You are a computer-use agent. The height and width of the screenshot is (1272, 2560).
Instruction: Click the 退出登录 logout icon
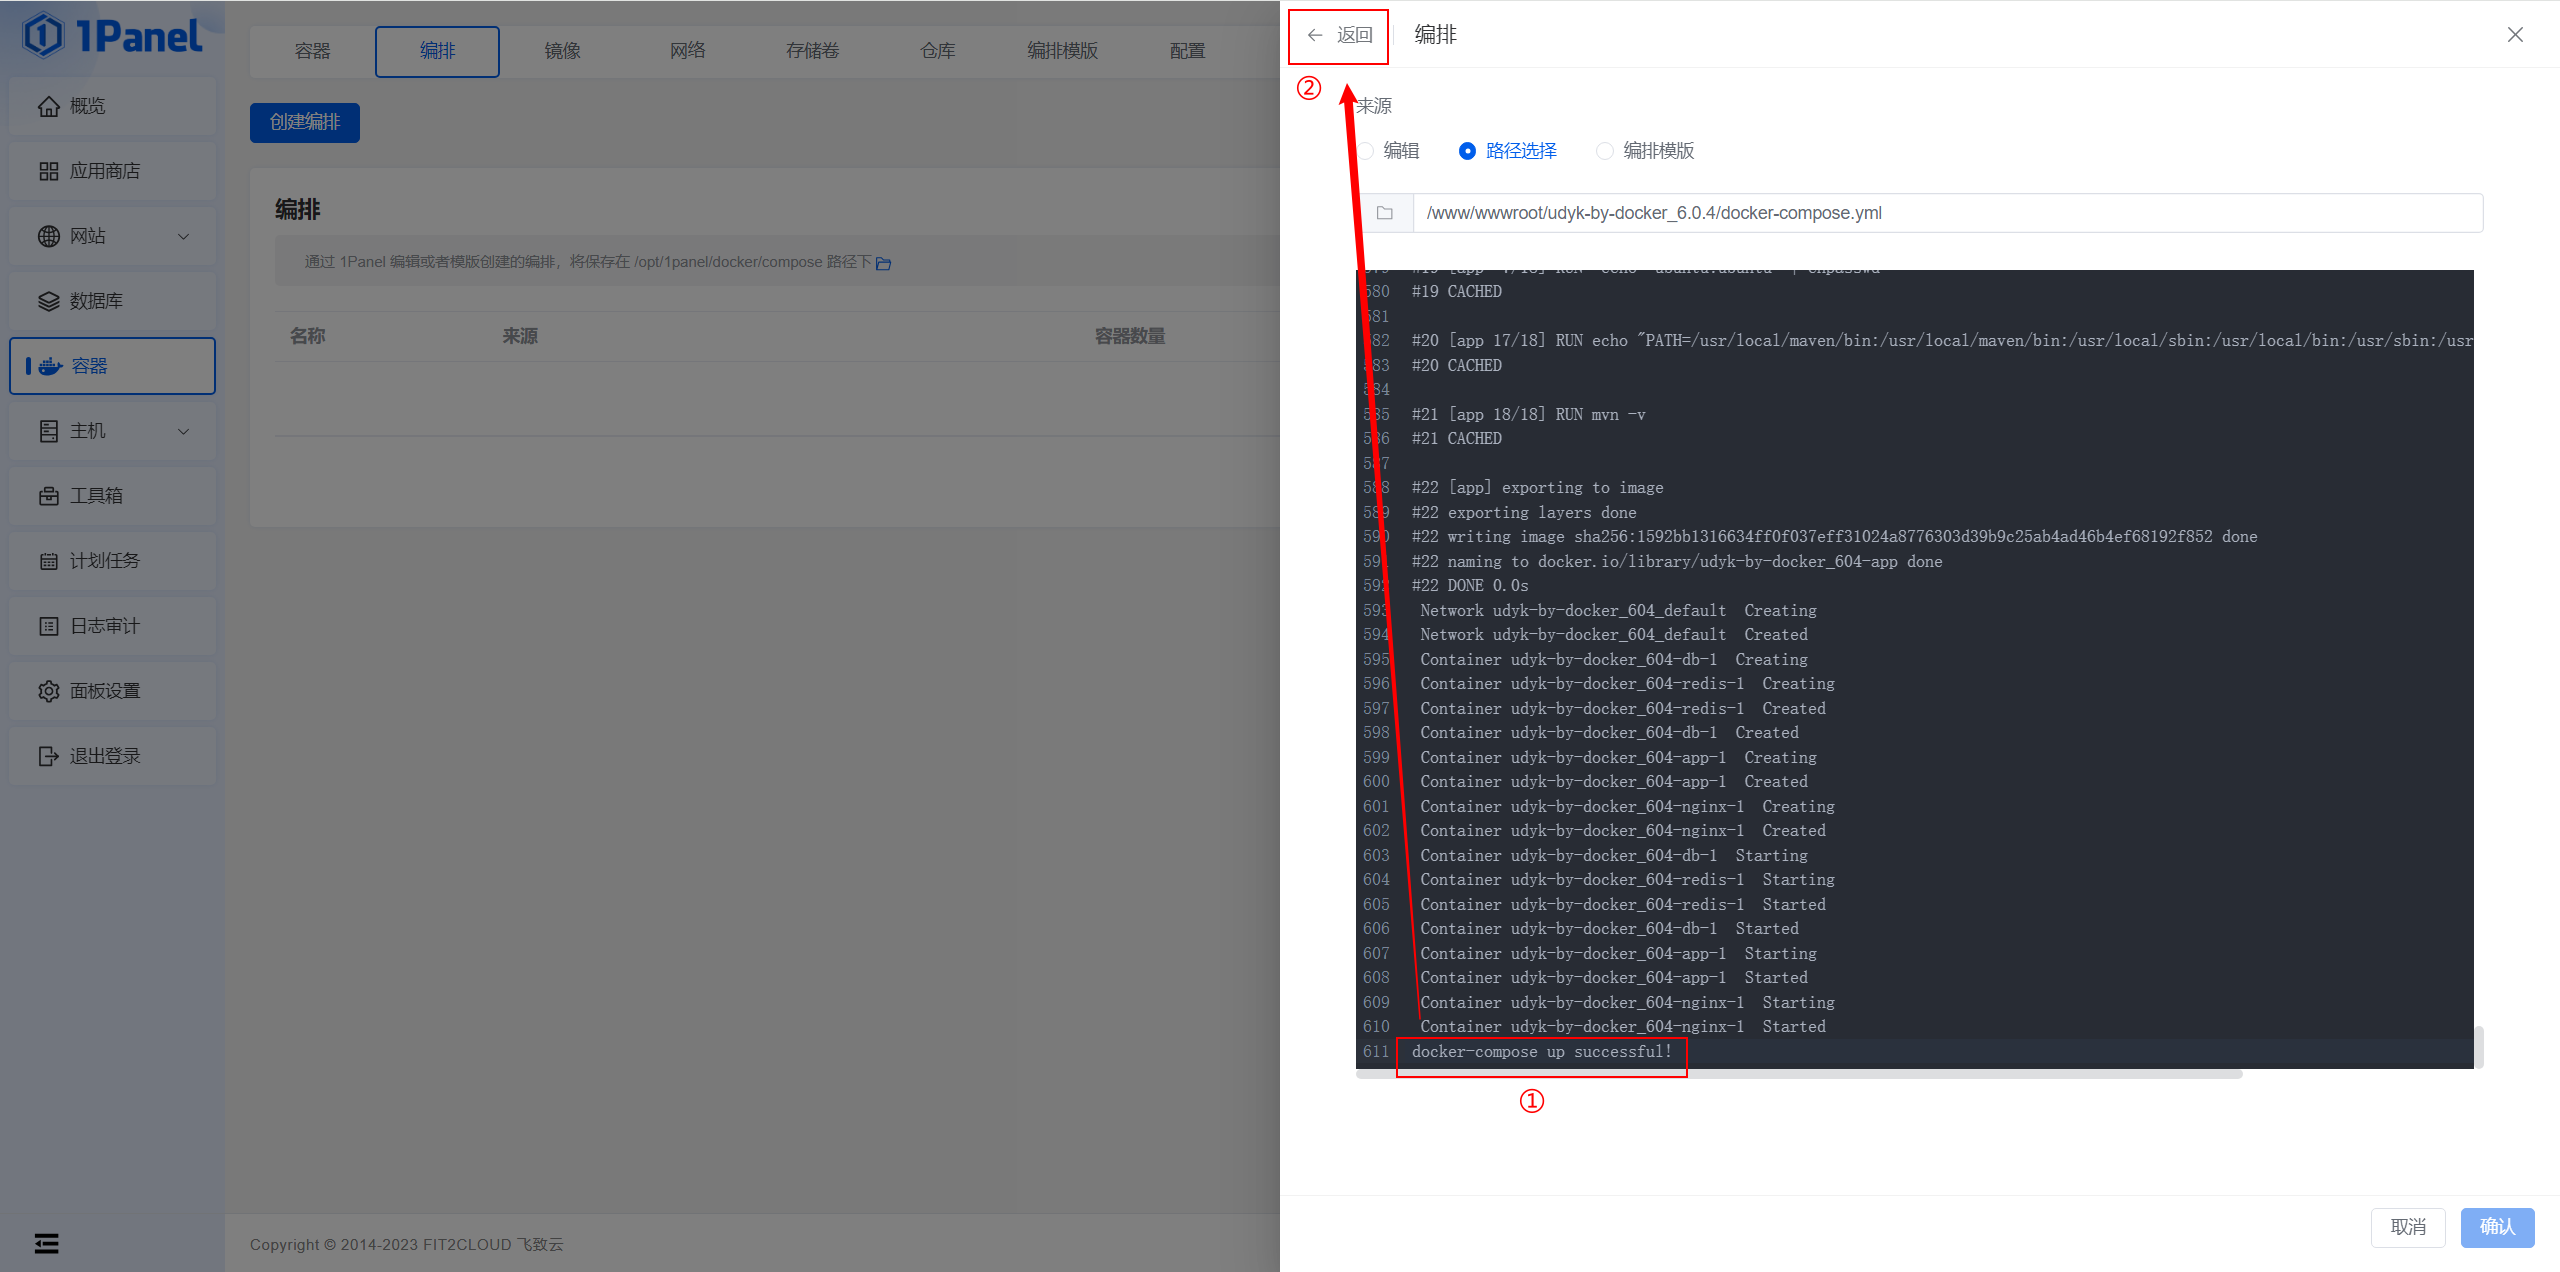coord(48,756)
